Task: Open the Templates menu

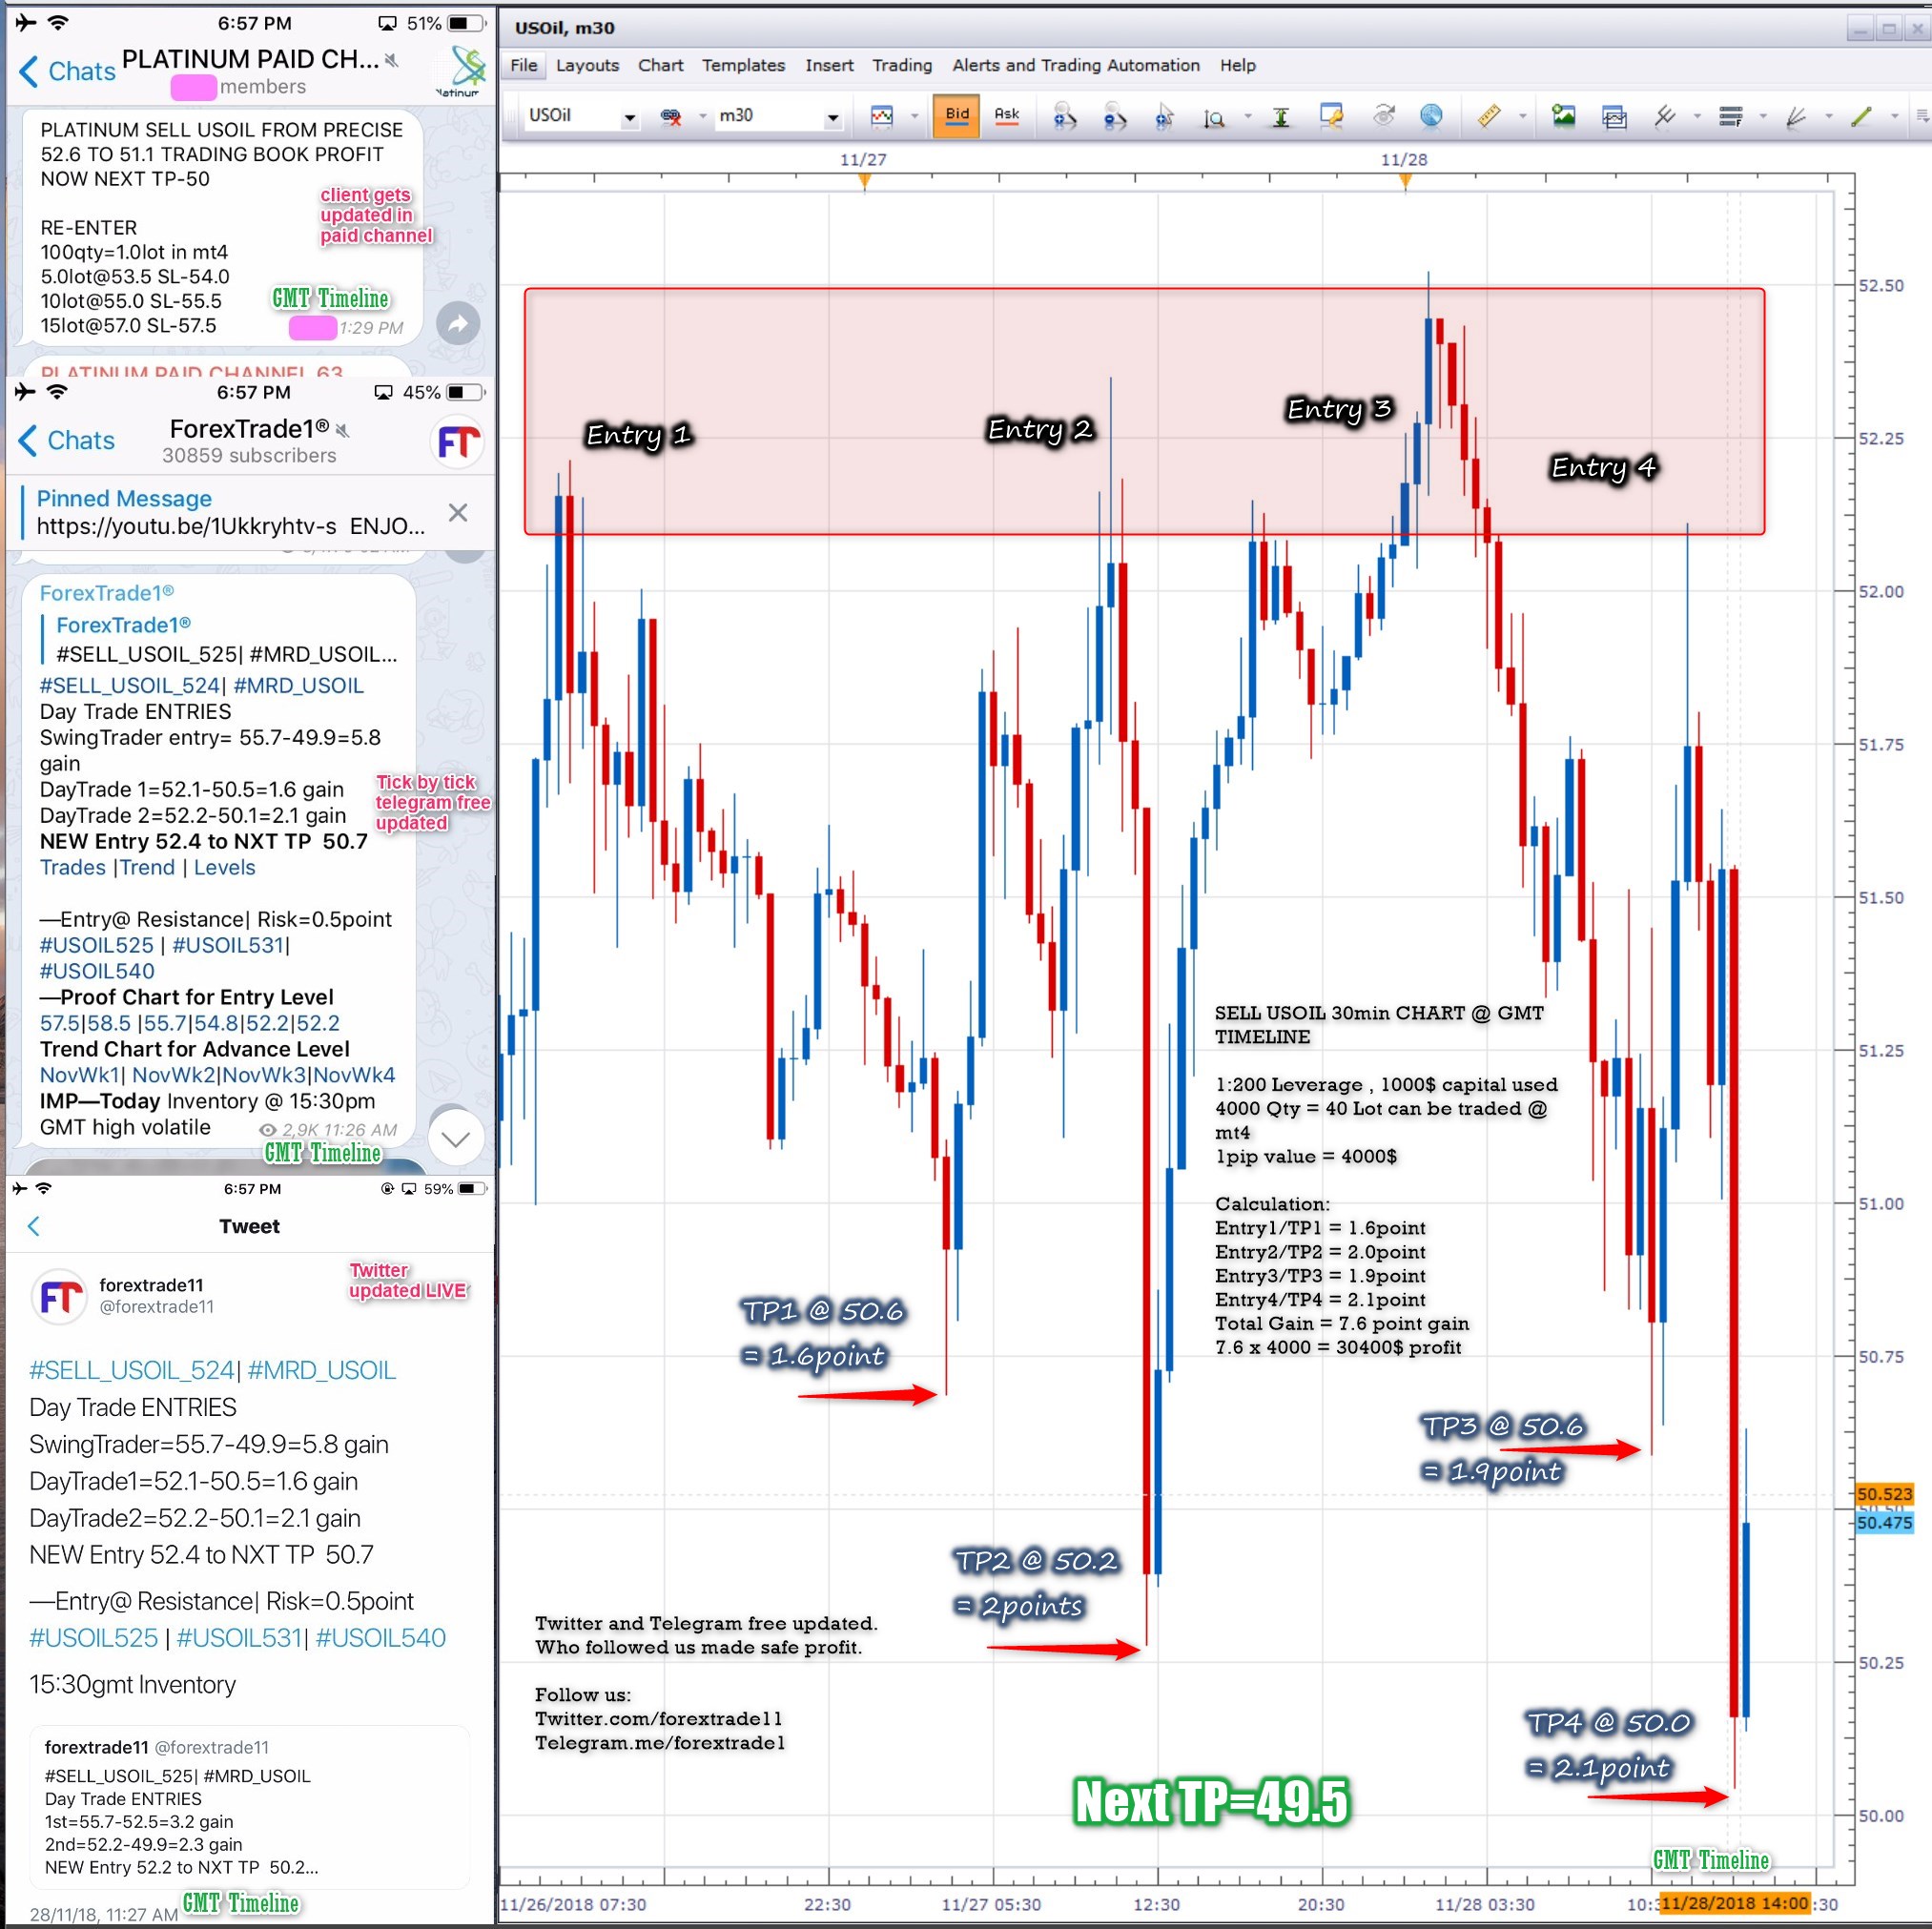Action: coord(743,65)
